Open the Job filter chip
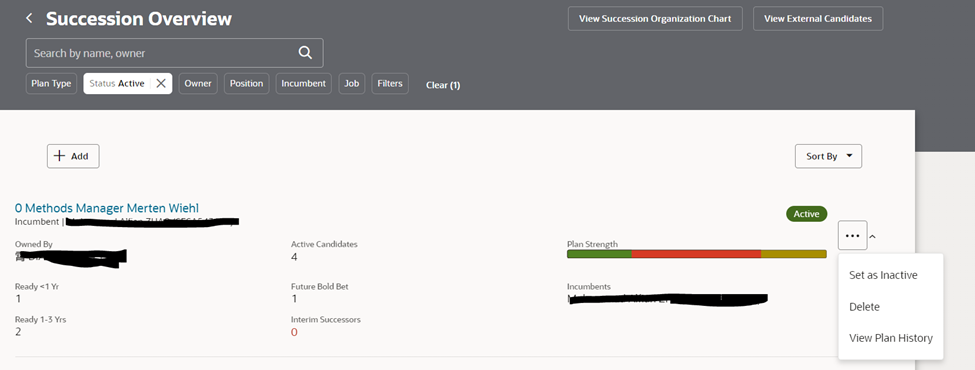 pyautogui.click(x=352, y=83)
